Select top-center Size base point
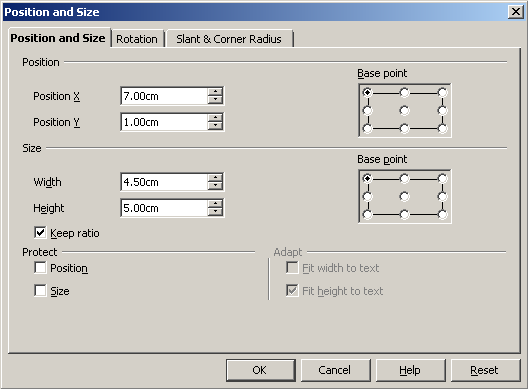The width and height of the screenshot is (528, 389). click(404, 178)
